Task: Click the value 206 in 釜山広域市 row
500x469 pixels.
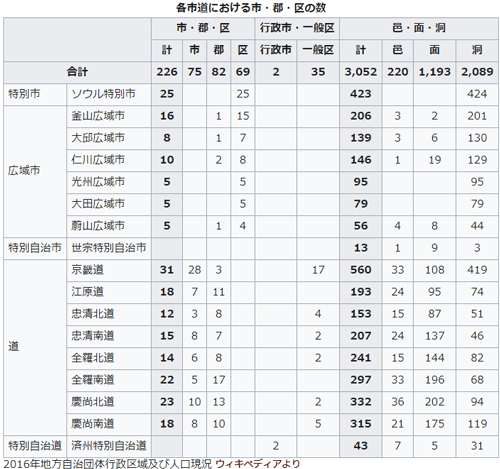Action: [361, 116]
